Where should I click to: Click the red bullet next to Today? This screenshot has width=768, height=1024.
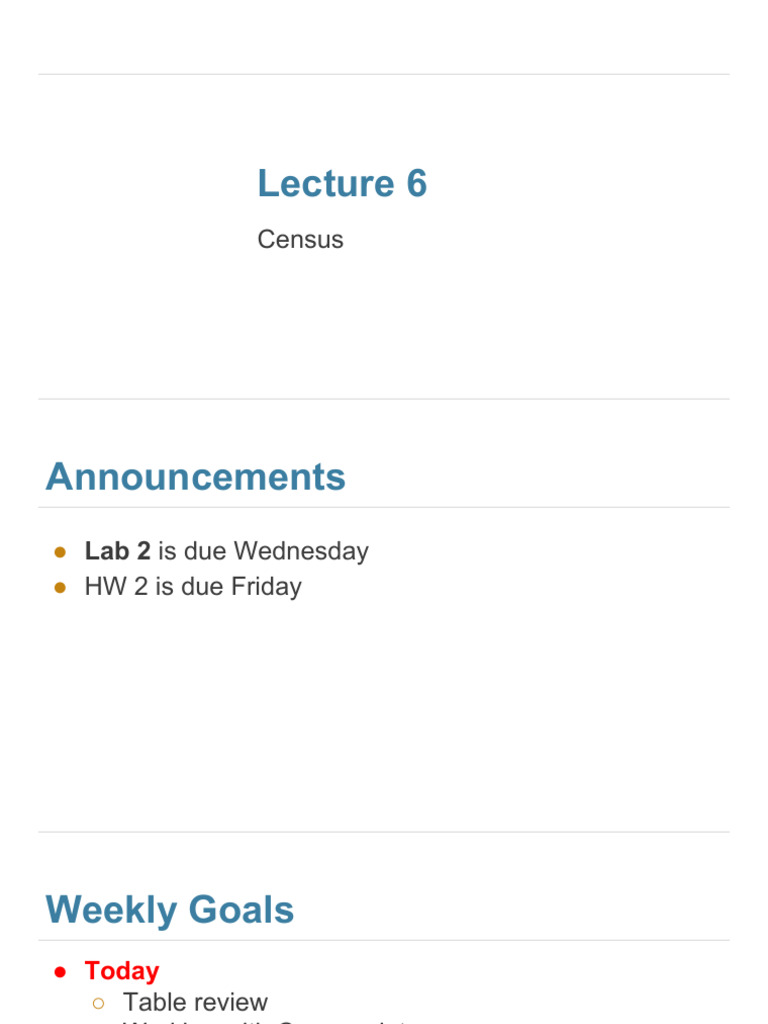pos(60,972)
